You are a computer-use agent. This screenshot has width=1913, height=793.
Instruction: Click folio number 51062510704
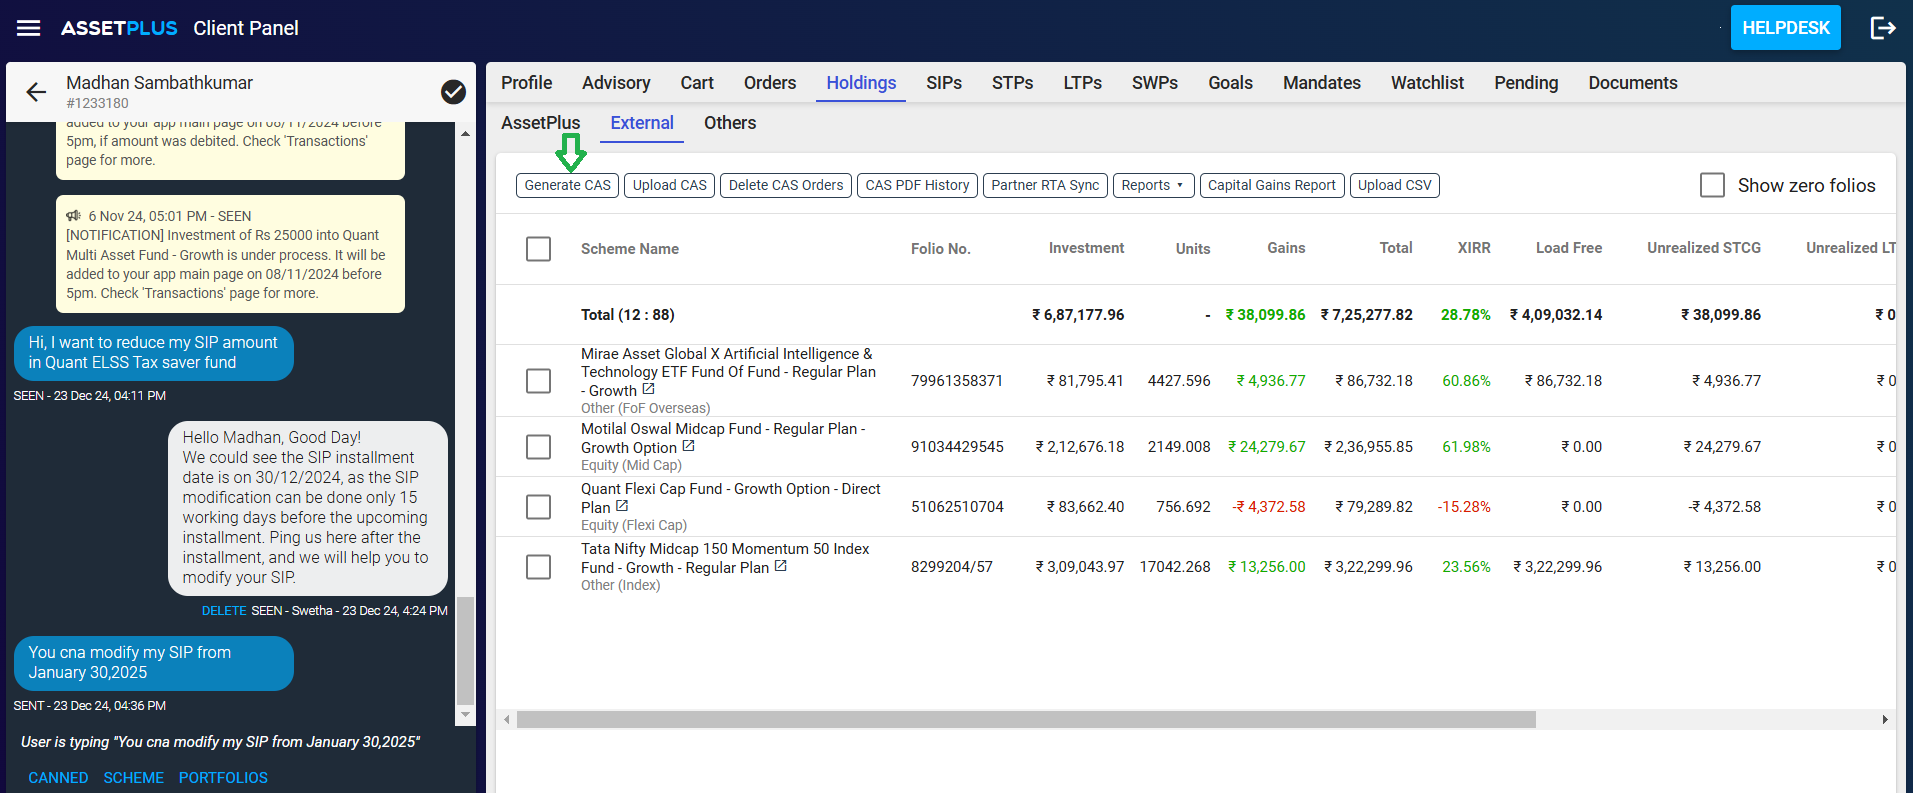(957, 507)
